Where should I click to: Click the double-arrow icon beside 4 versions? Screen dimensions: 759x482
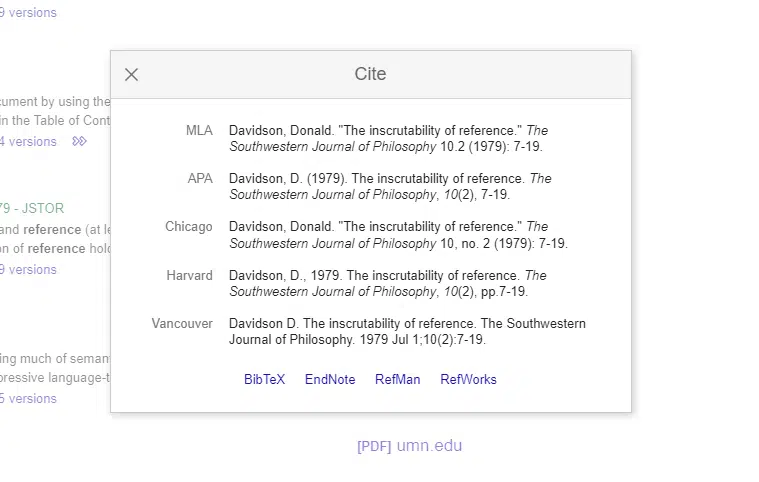tap(79, 141)
